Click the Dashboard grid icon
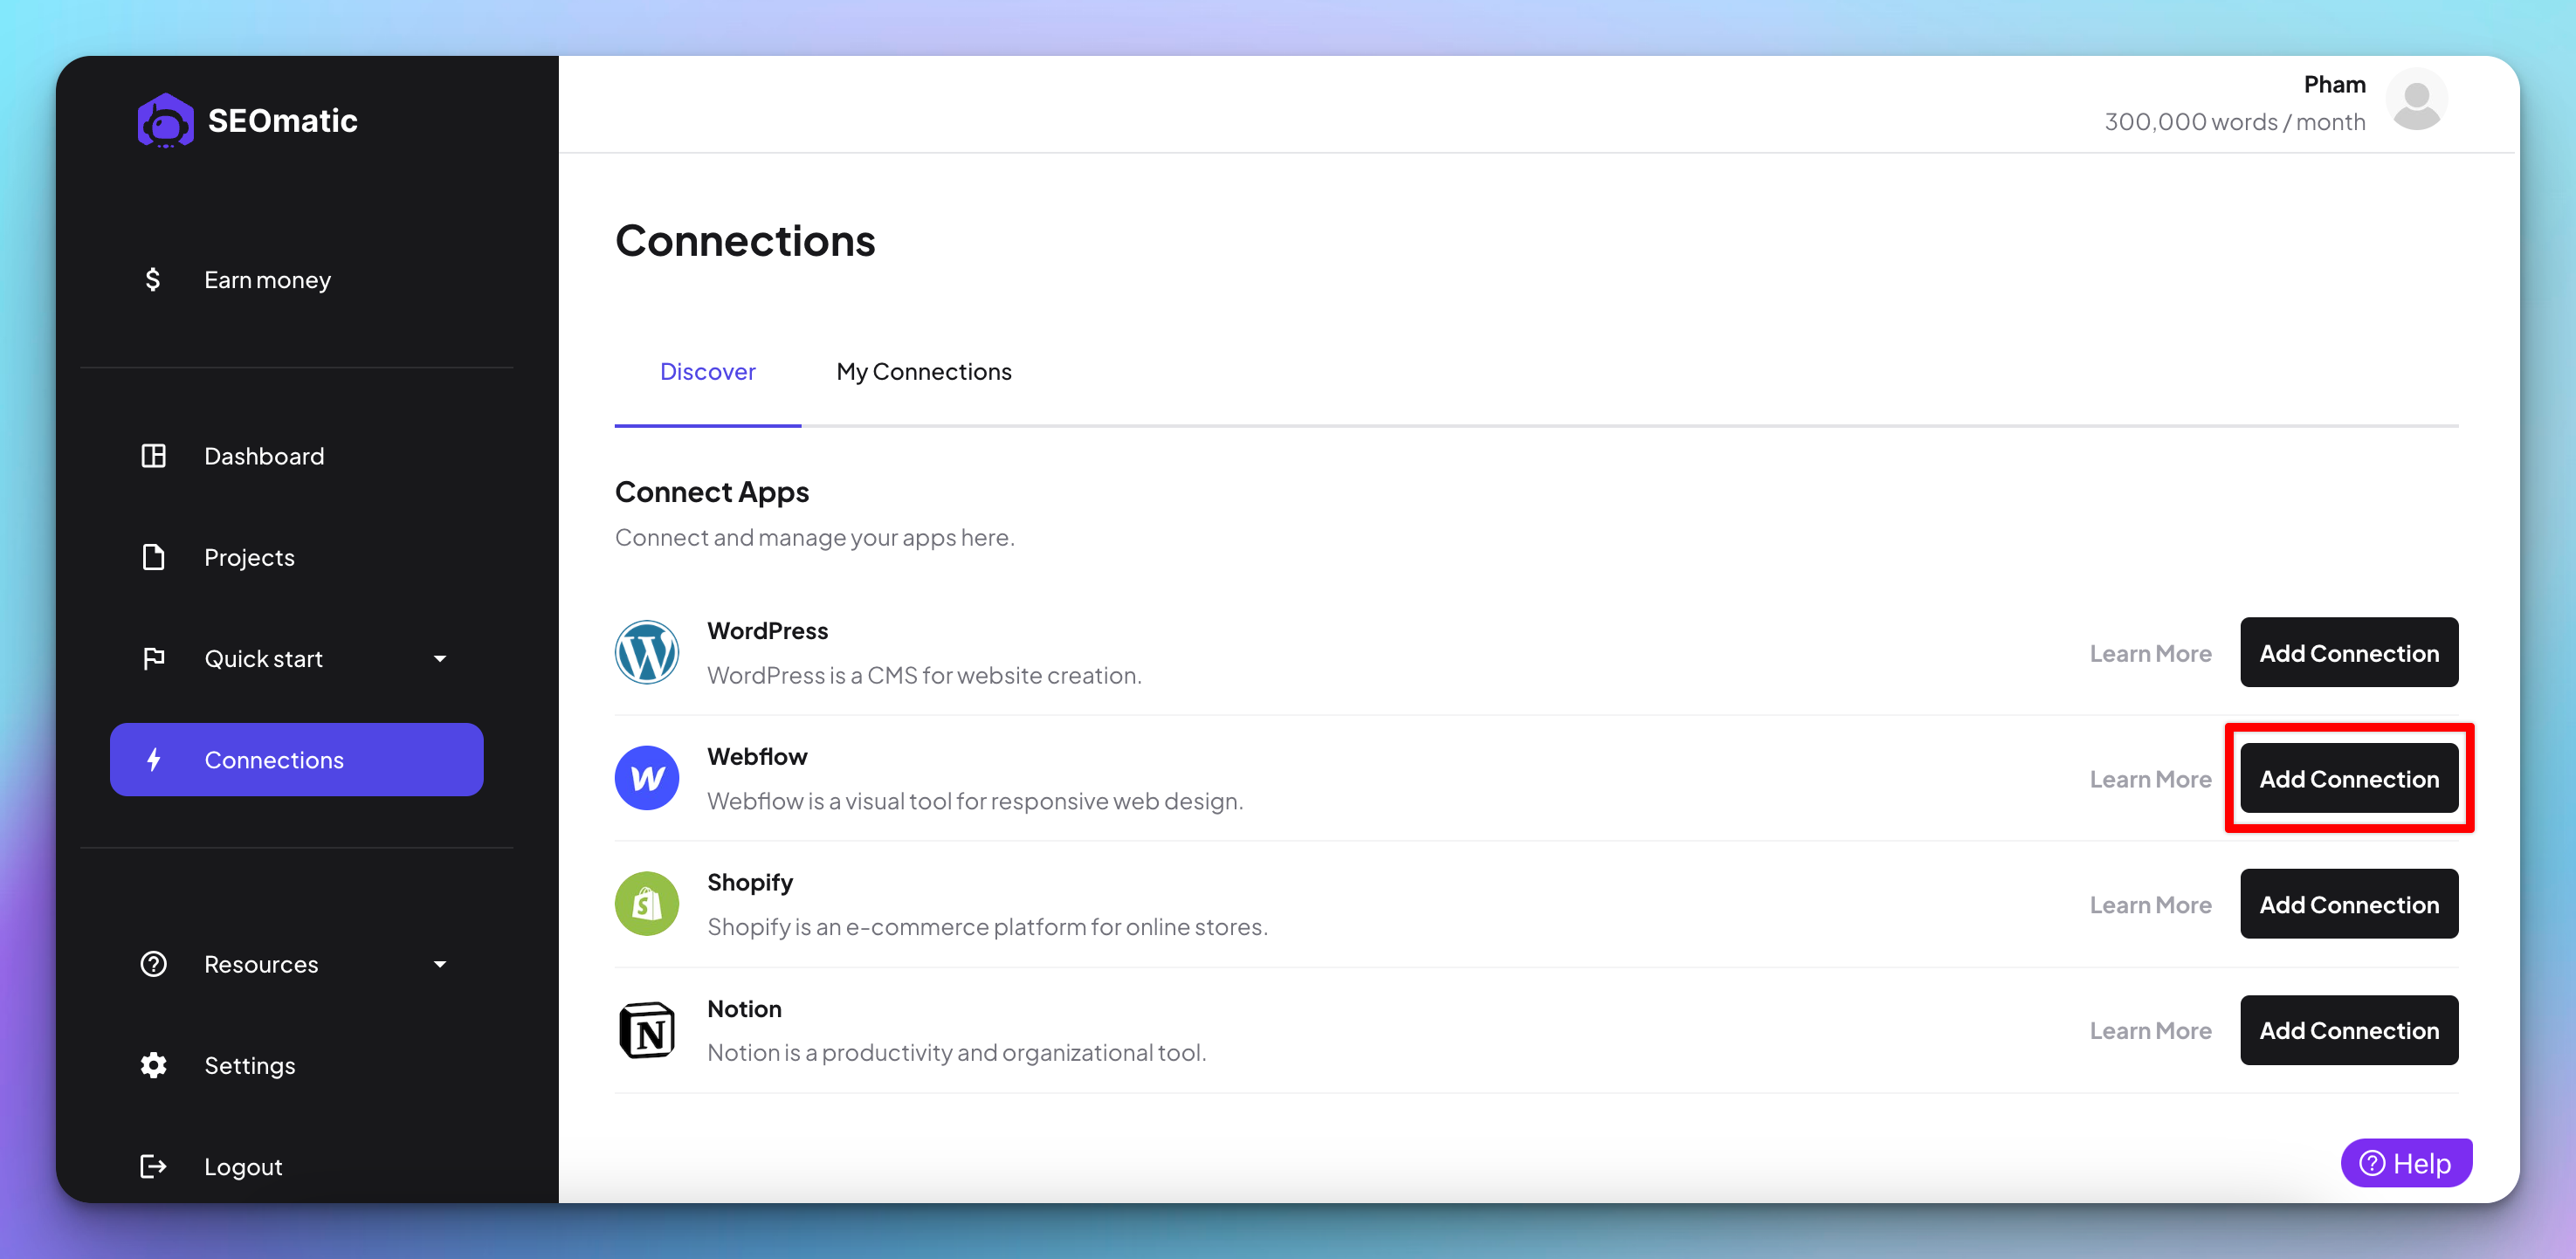Image resolution: width=2576 pixels, height=1259 pixels. pos(153,456)
